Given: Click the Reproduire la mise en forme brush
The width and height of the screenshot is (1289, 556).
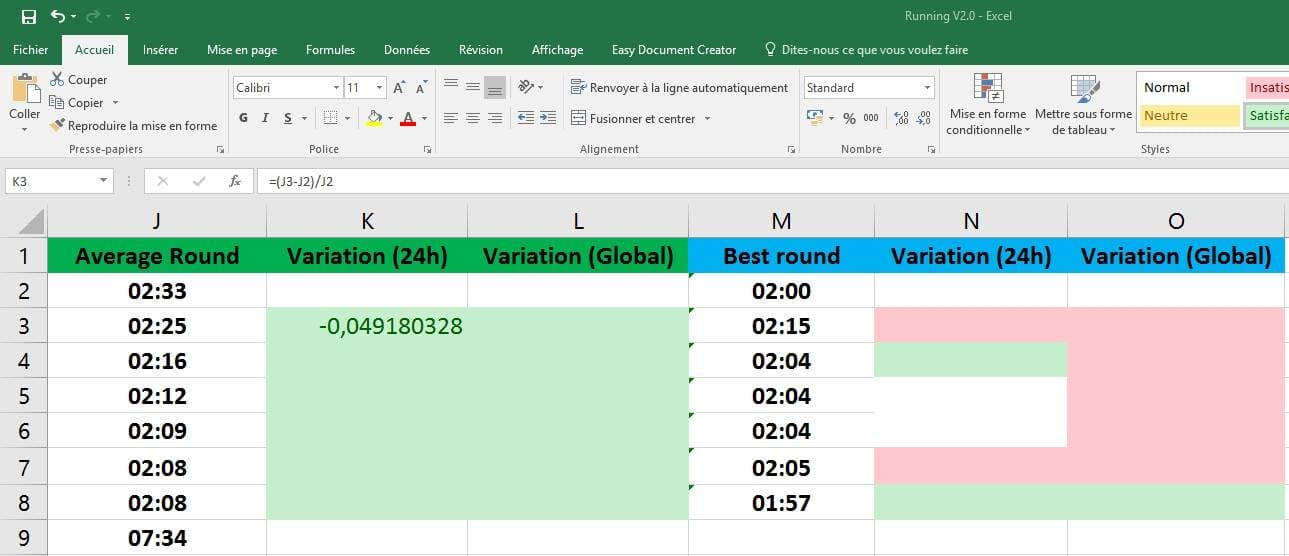Looking at the screenshot, I should (x=57, y=126).
